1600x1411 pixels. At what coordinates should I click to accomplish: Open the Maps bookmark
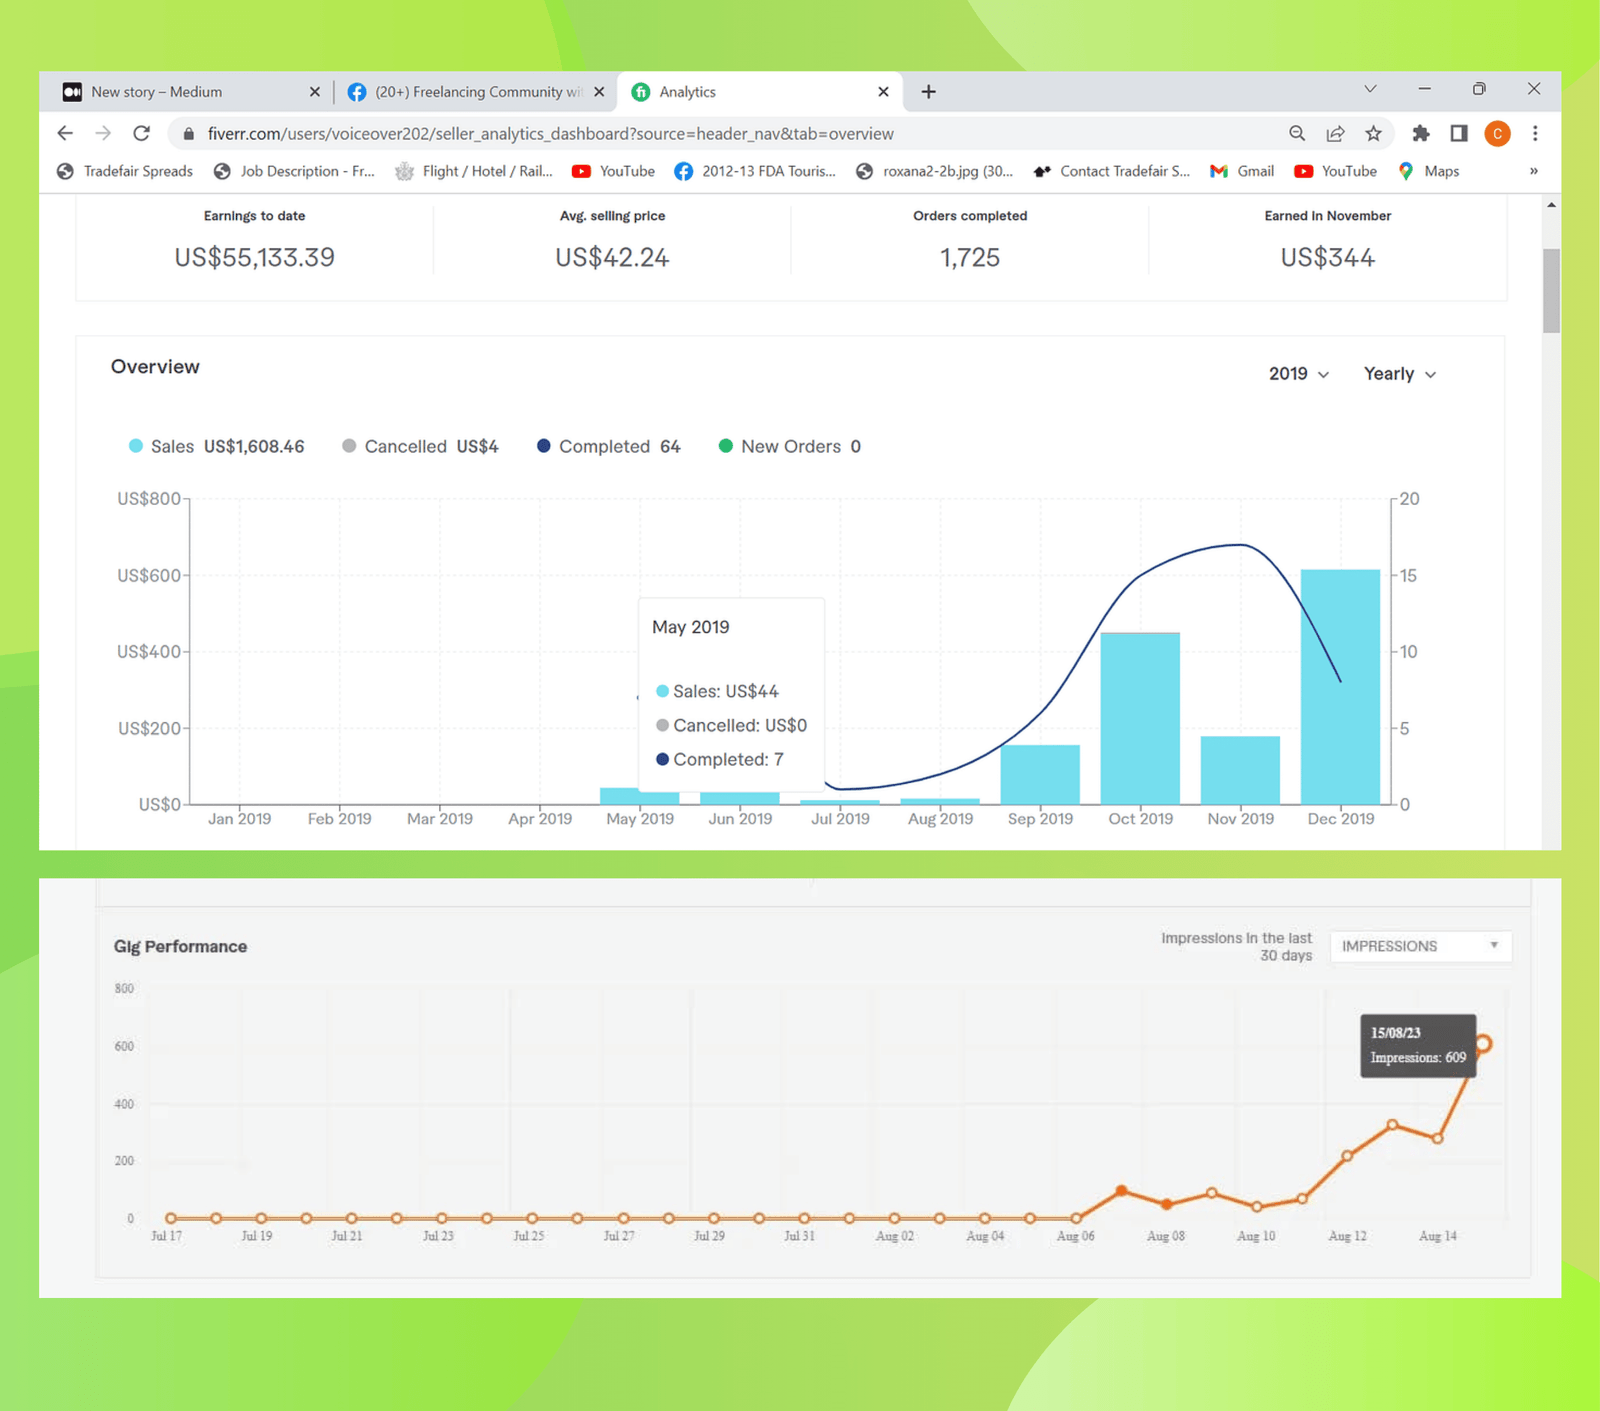(1430, 171)
